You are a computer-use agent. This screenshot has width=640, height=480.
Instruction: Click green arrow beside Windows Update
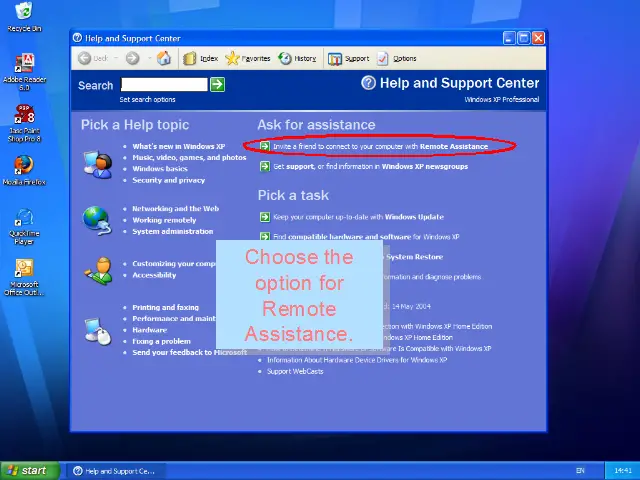click(x=264, y=217)
